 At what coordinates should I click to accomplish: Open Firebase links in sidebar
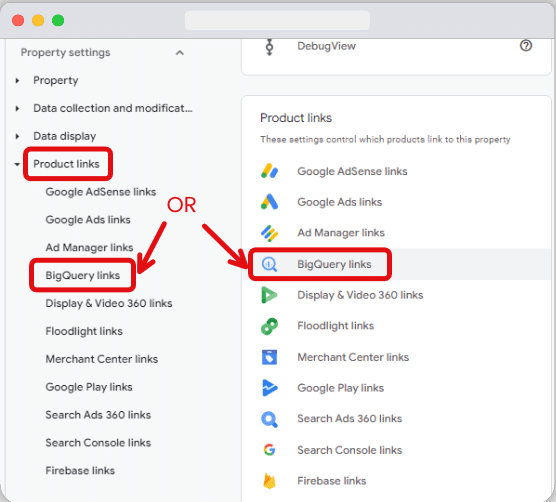click(80, 470)
